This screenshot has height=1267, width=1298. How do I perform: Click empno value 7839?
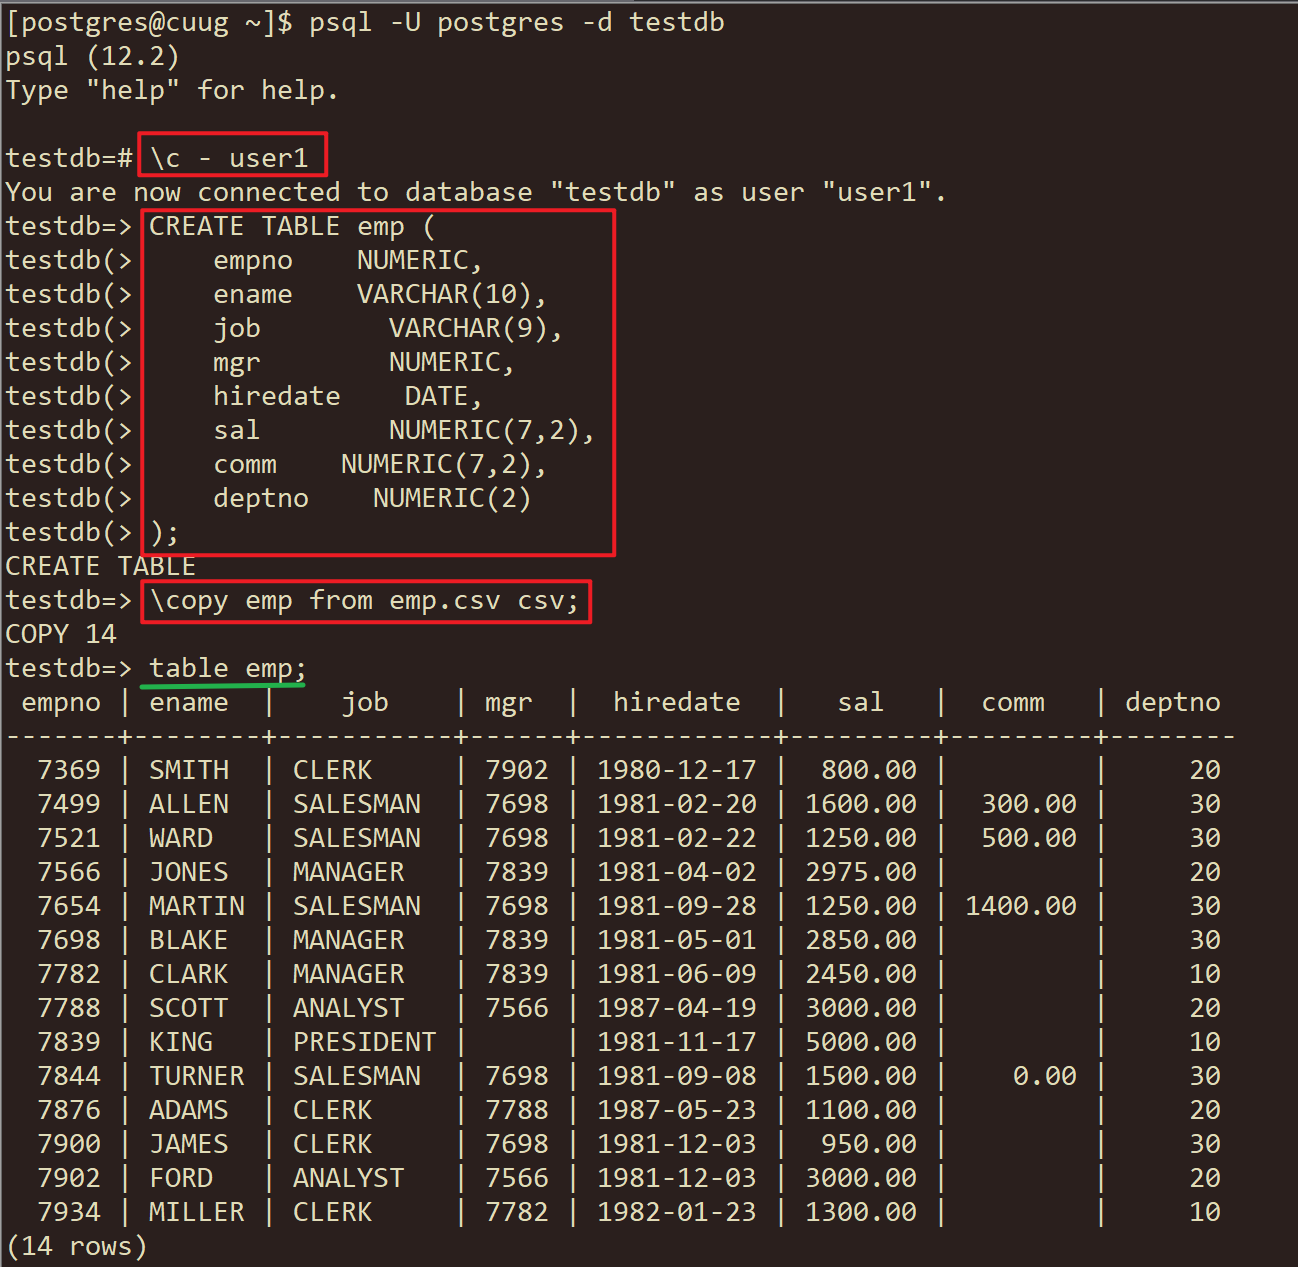(69, 1042)
